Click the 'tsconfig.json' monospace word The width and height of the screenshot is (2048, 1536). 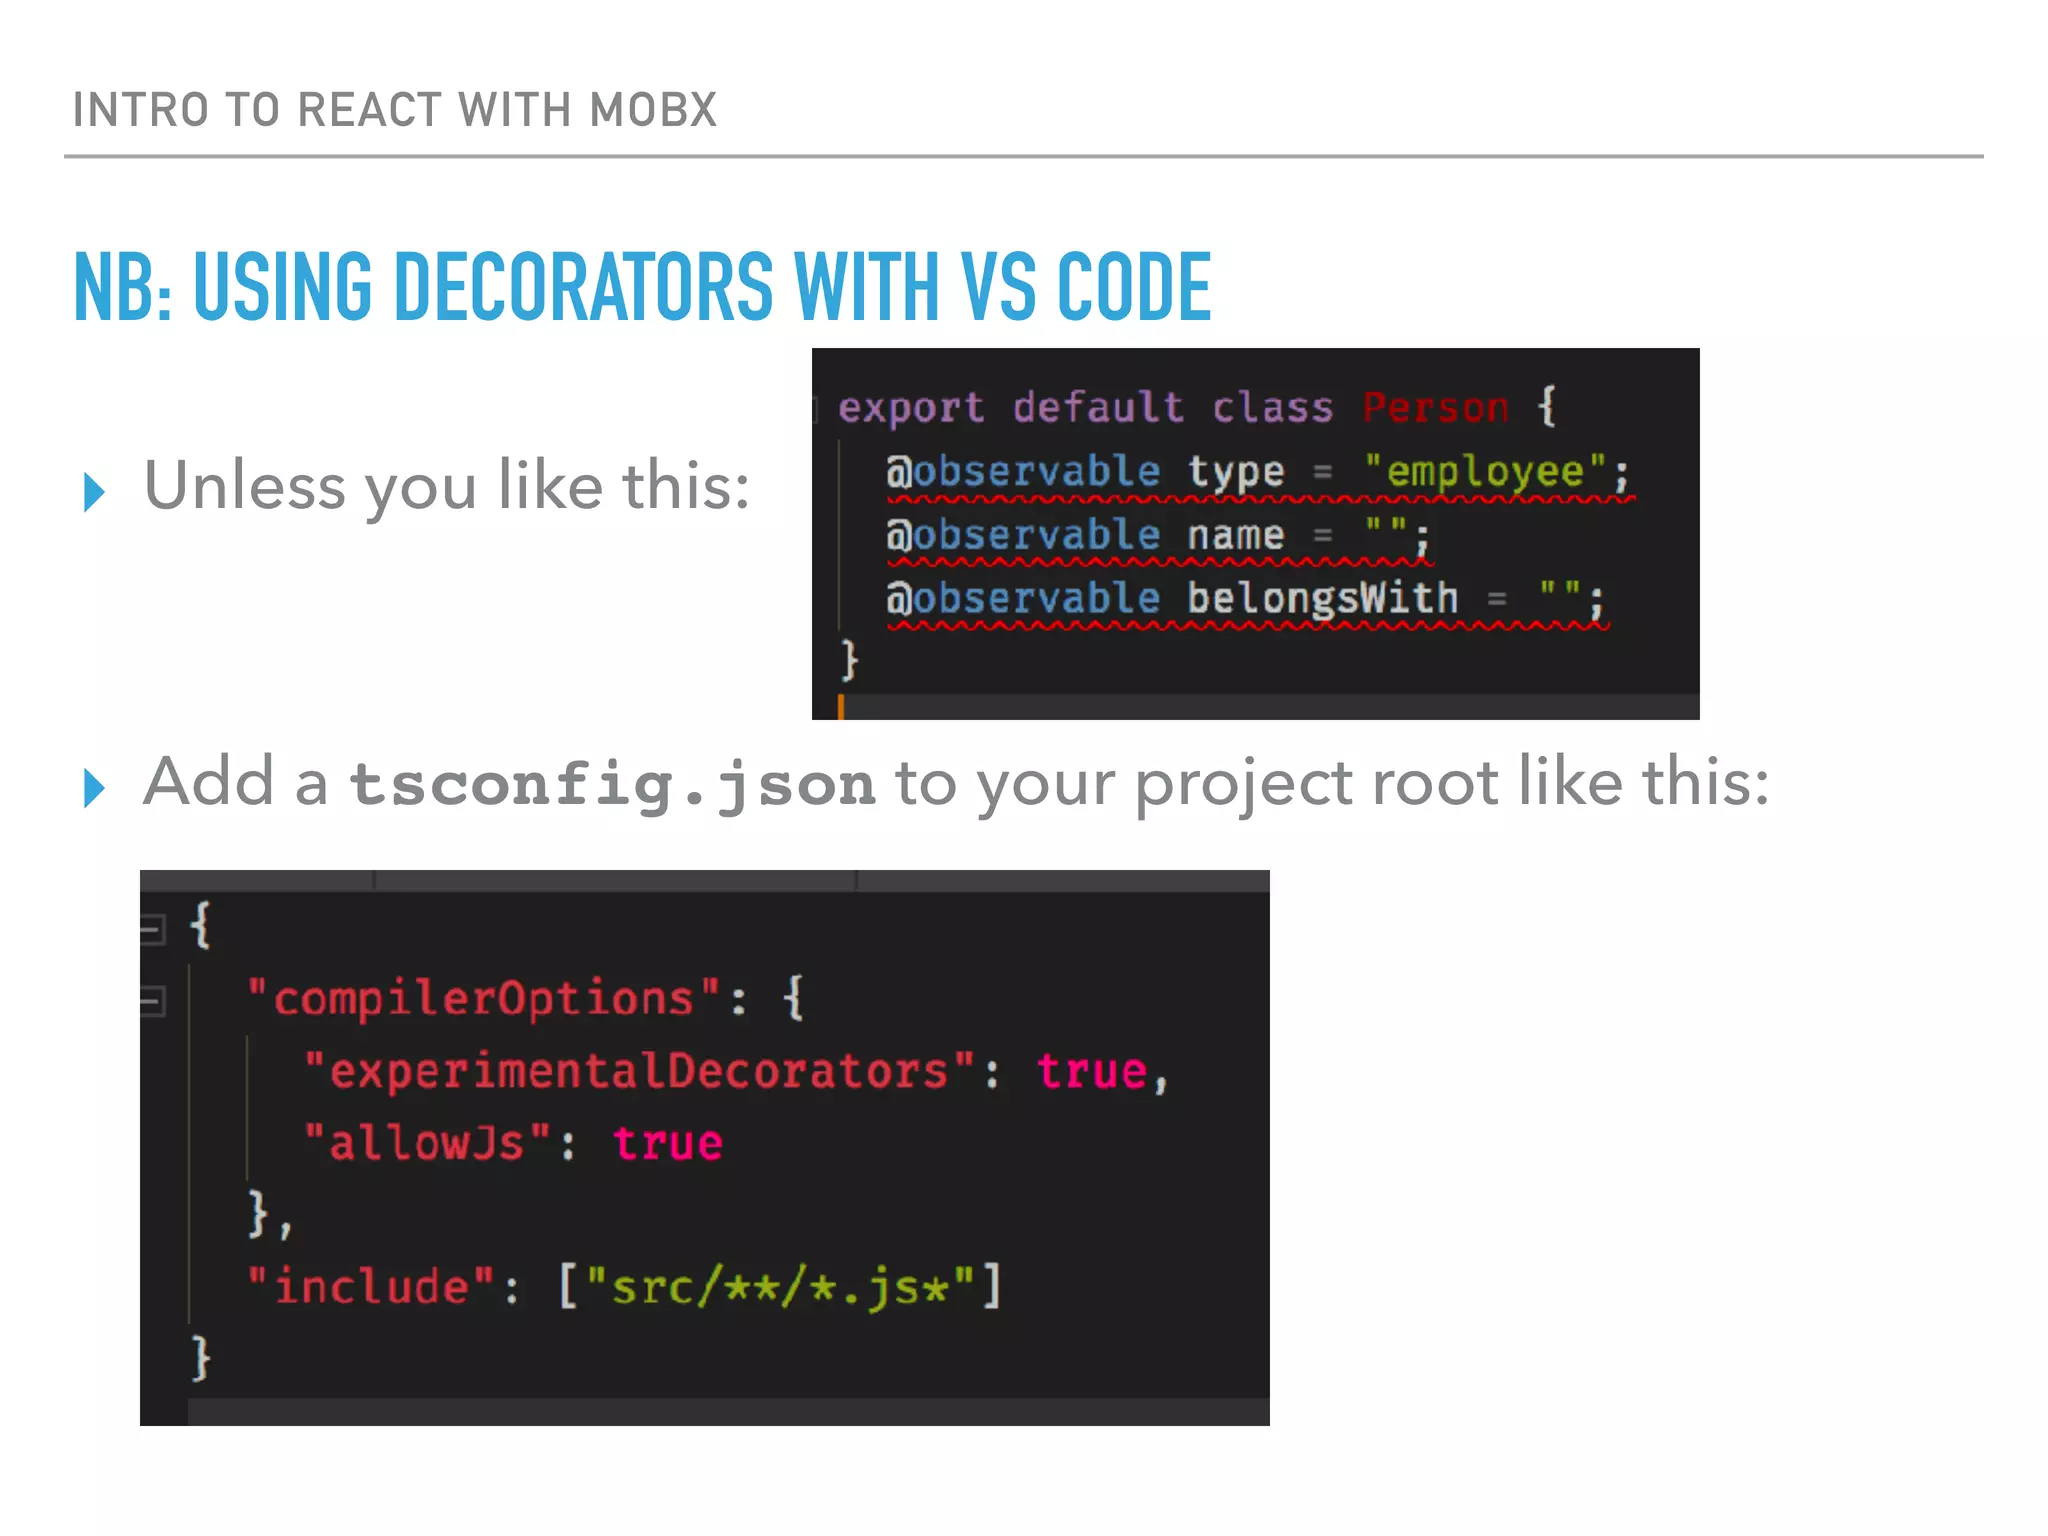pyautogui.click(x=613, y=783)
